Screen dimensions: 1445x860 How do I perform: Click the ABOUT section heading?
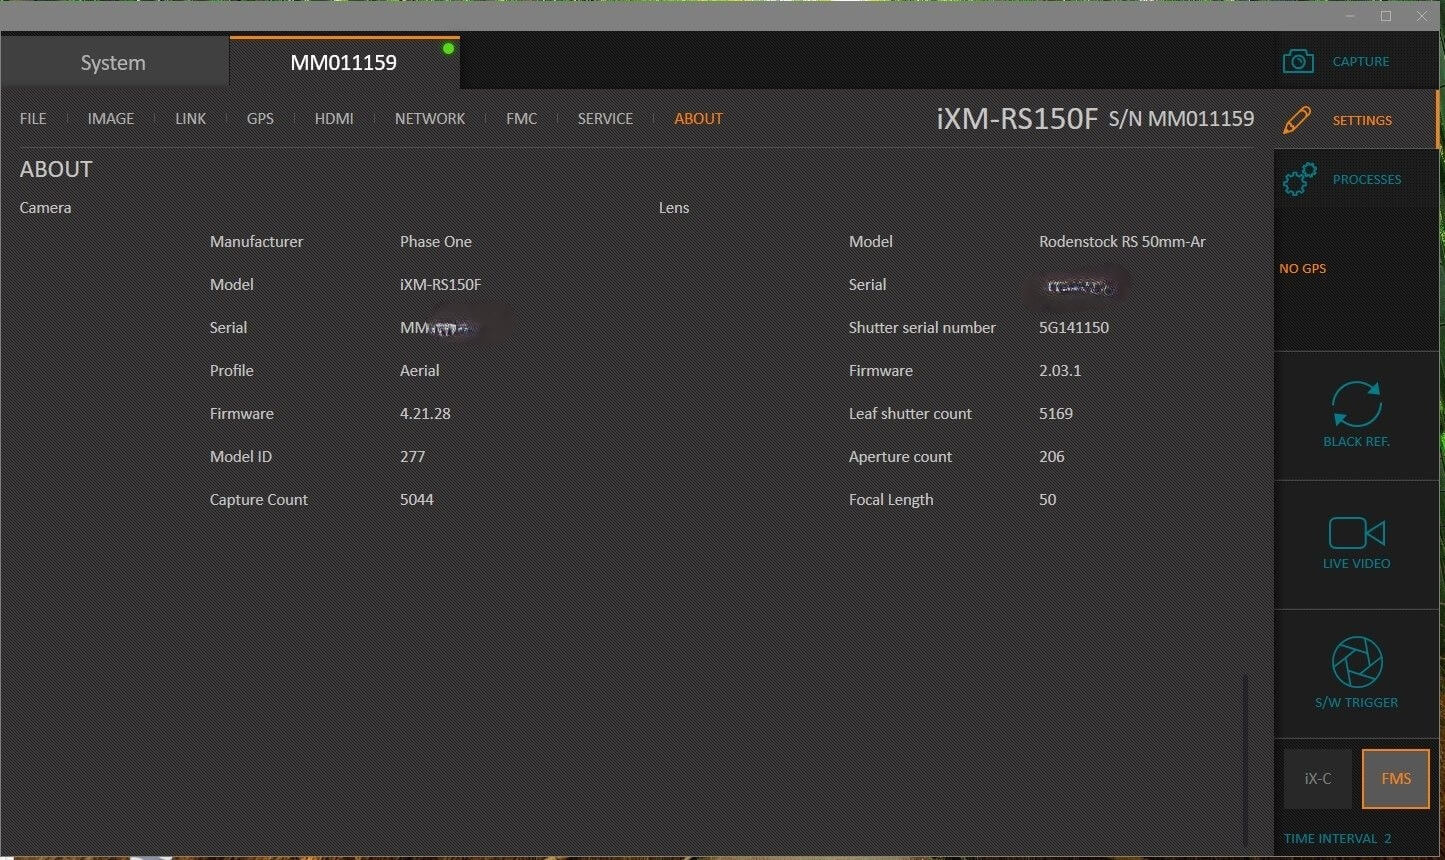pos(56,169)
